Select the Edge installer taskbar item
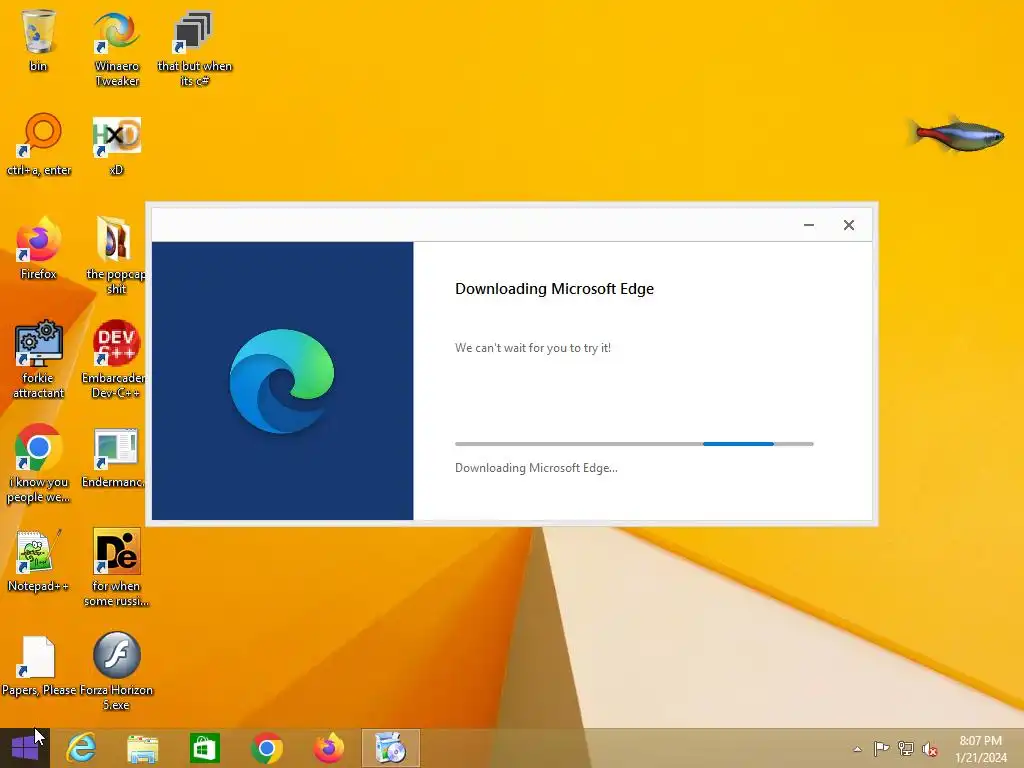This screenshot has height=768, width=1024. coord(391,748)
